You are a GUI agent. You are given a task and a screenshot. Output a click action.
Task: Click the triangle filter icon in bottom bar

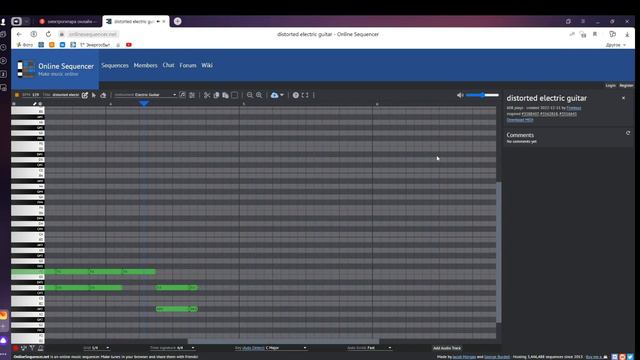point(32,348)
